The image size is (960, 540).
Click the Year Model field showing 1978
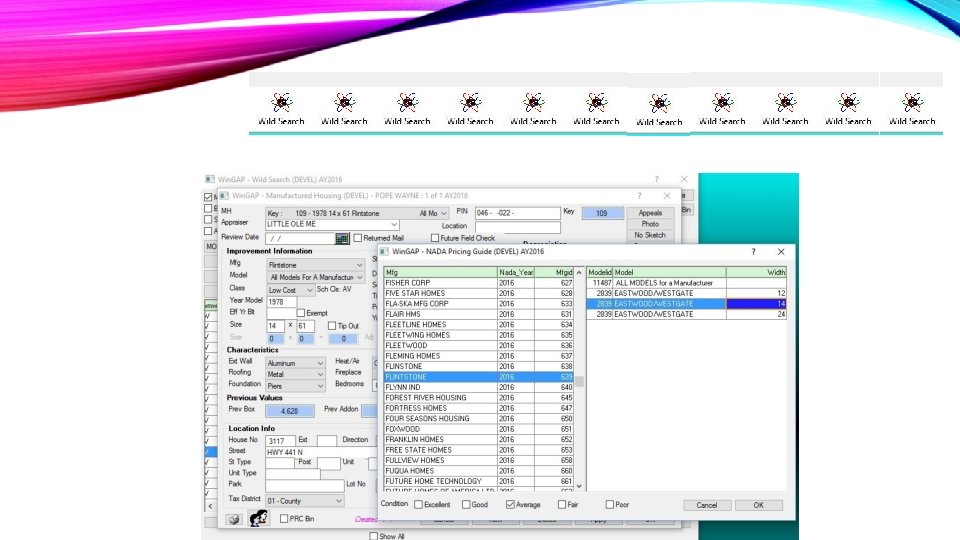coord(281,301)
